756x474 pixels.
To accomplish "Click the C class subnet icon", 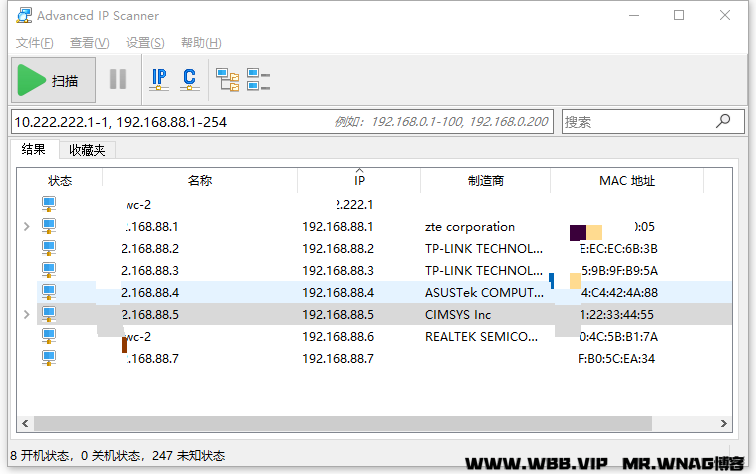I will [x=189, y=80].
